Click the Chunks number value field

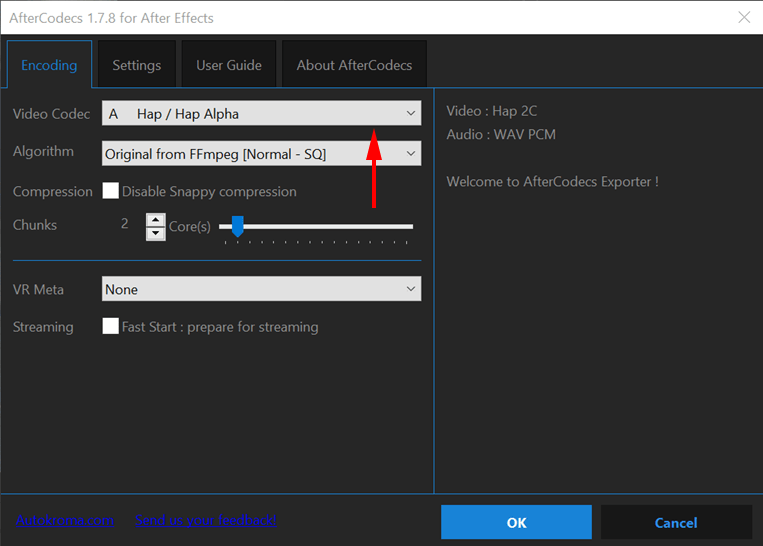point(125,224)
